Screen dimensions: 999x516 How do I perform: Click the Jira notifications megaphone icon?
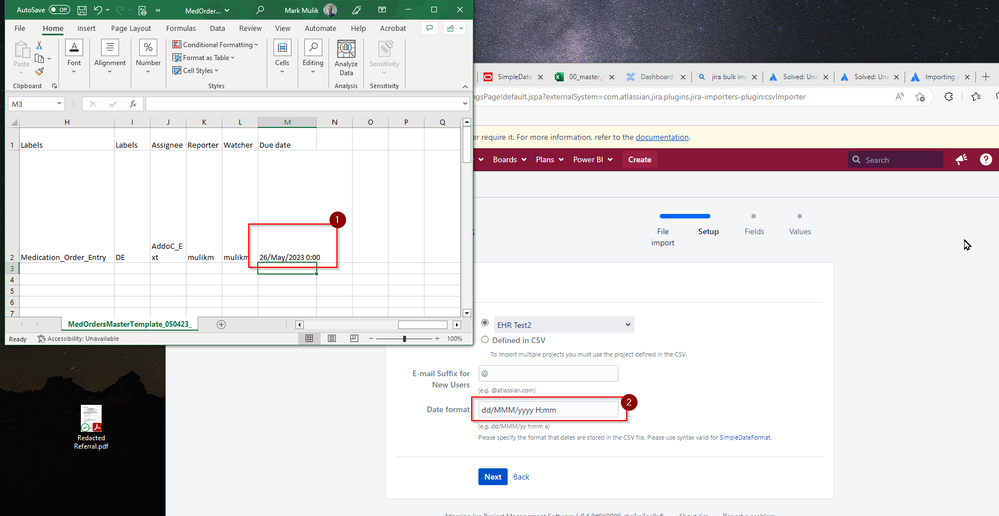pos(961,160)
